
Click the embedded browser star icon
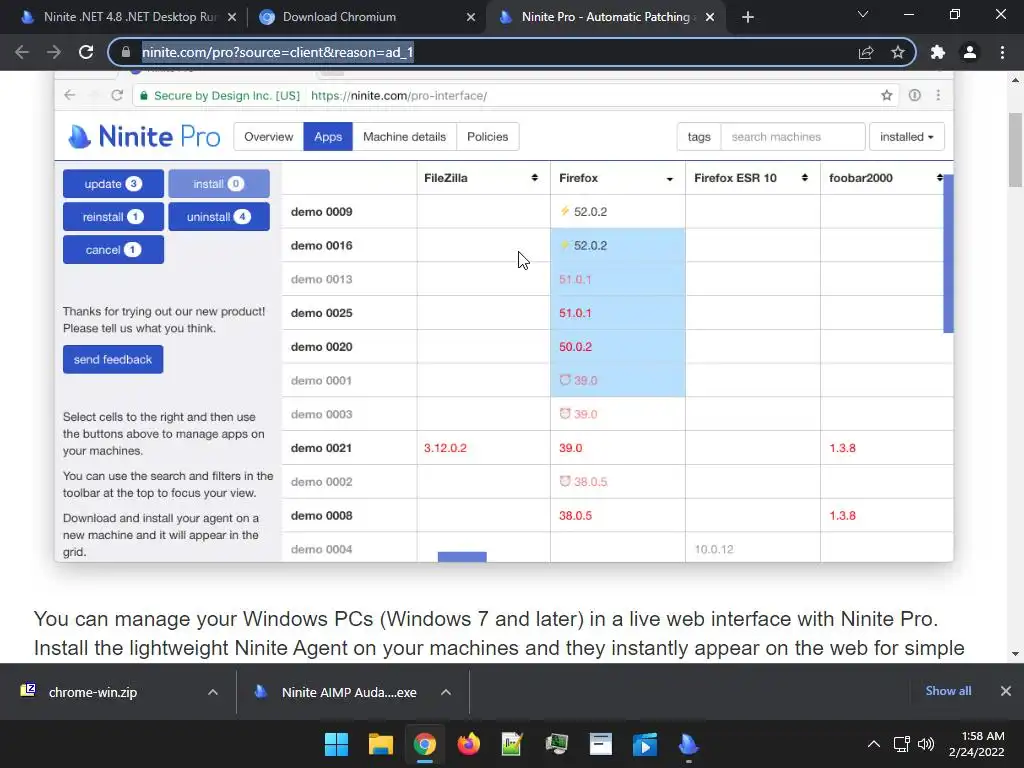point(886,95)
